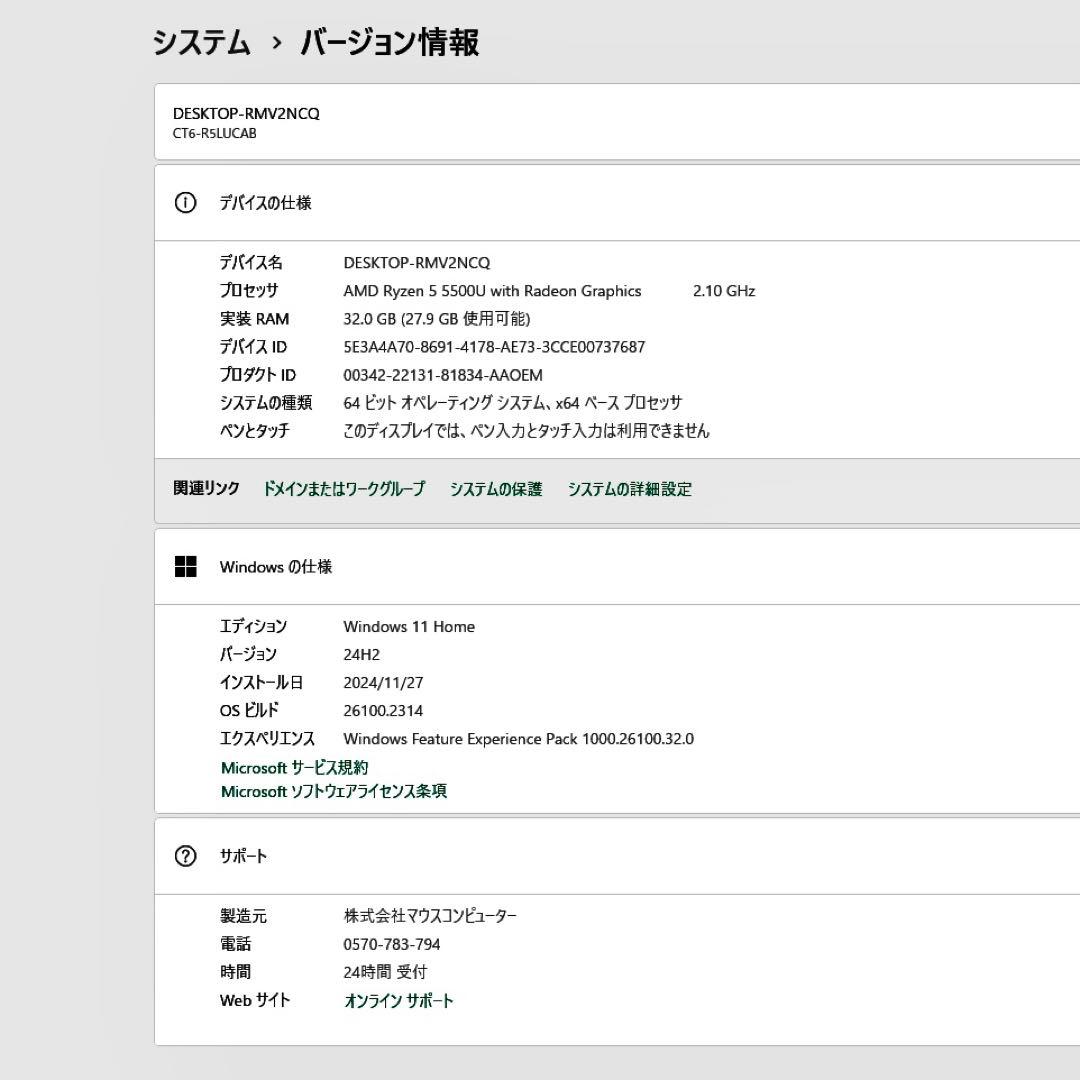Open システムの詳細設定 link
The height and width of the screenshot is (1080, 1080).
coord(630,488)
